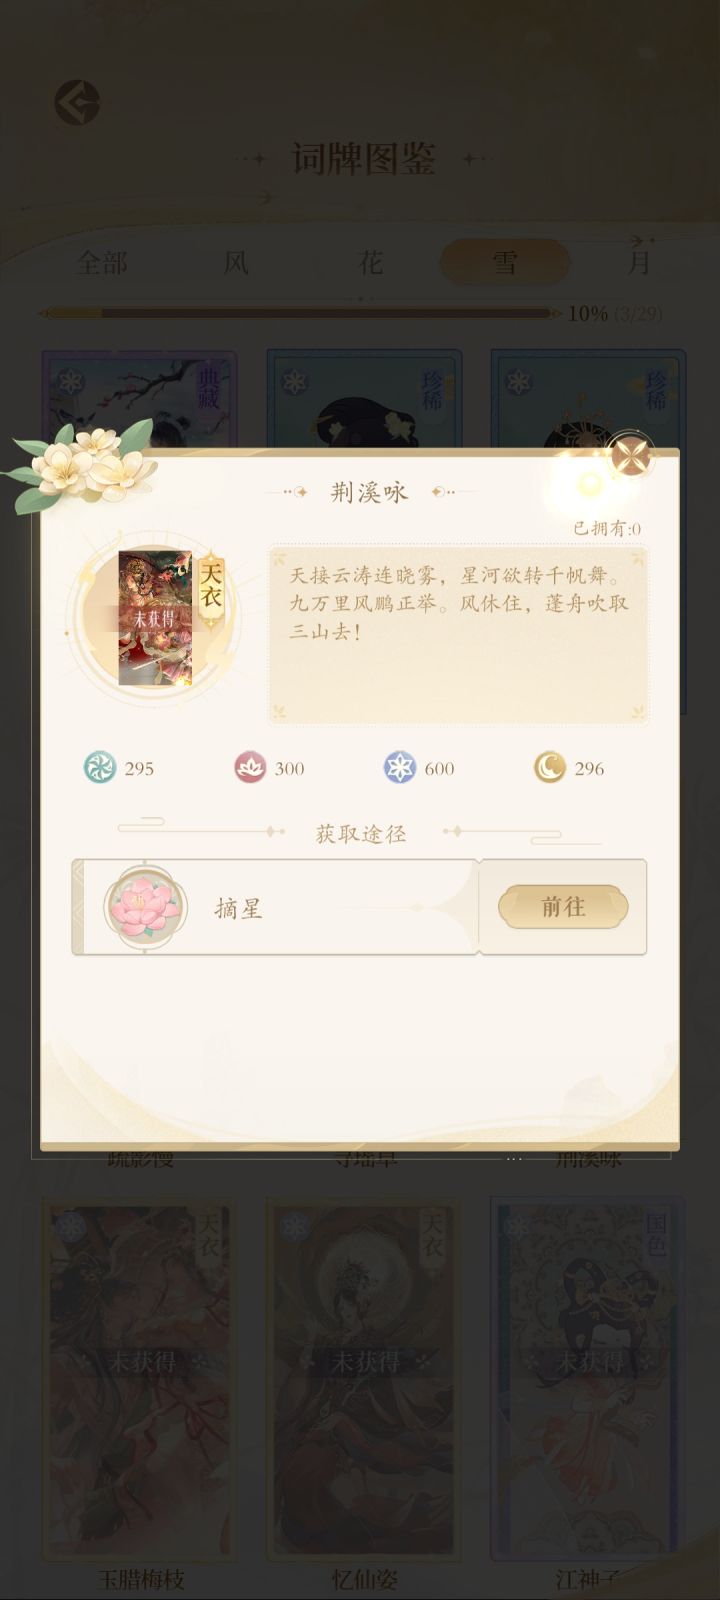
Task: Tap the red lotus attribute icon 300
Action: [250, 768]
